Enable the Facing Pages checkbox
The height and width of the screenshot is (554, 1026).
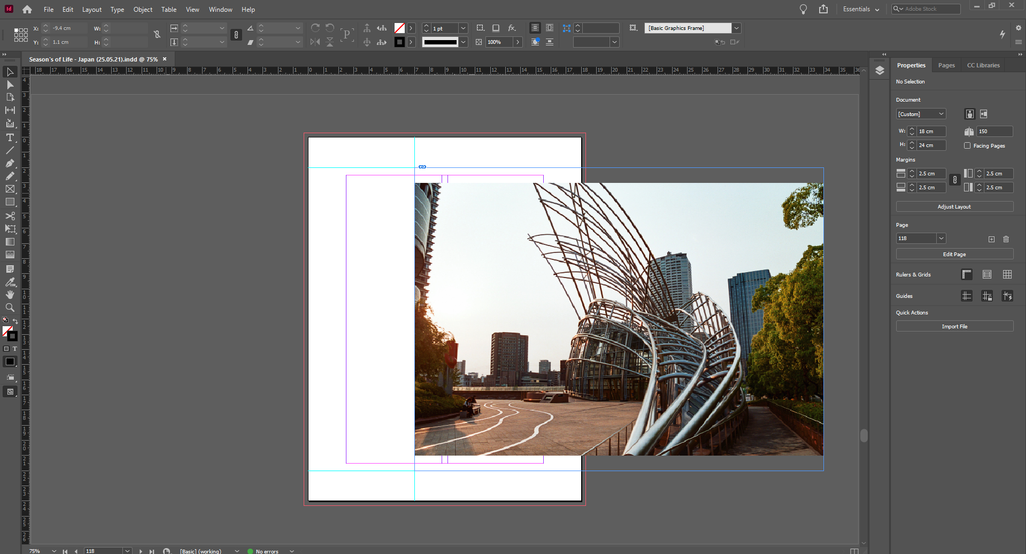[968, 145]
